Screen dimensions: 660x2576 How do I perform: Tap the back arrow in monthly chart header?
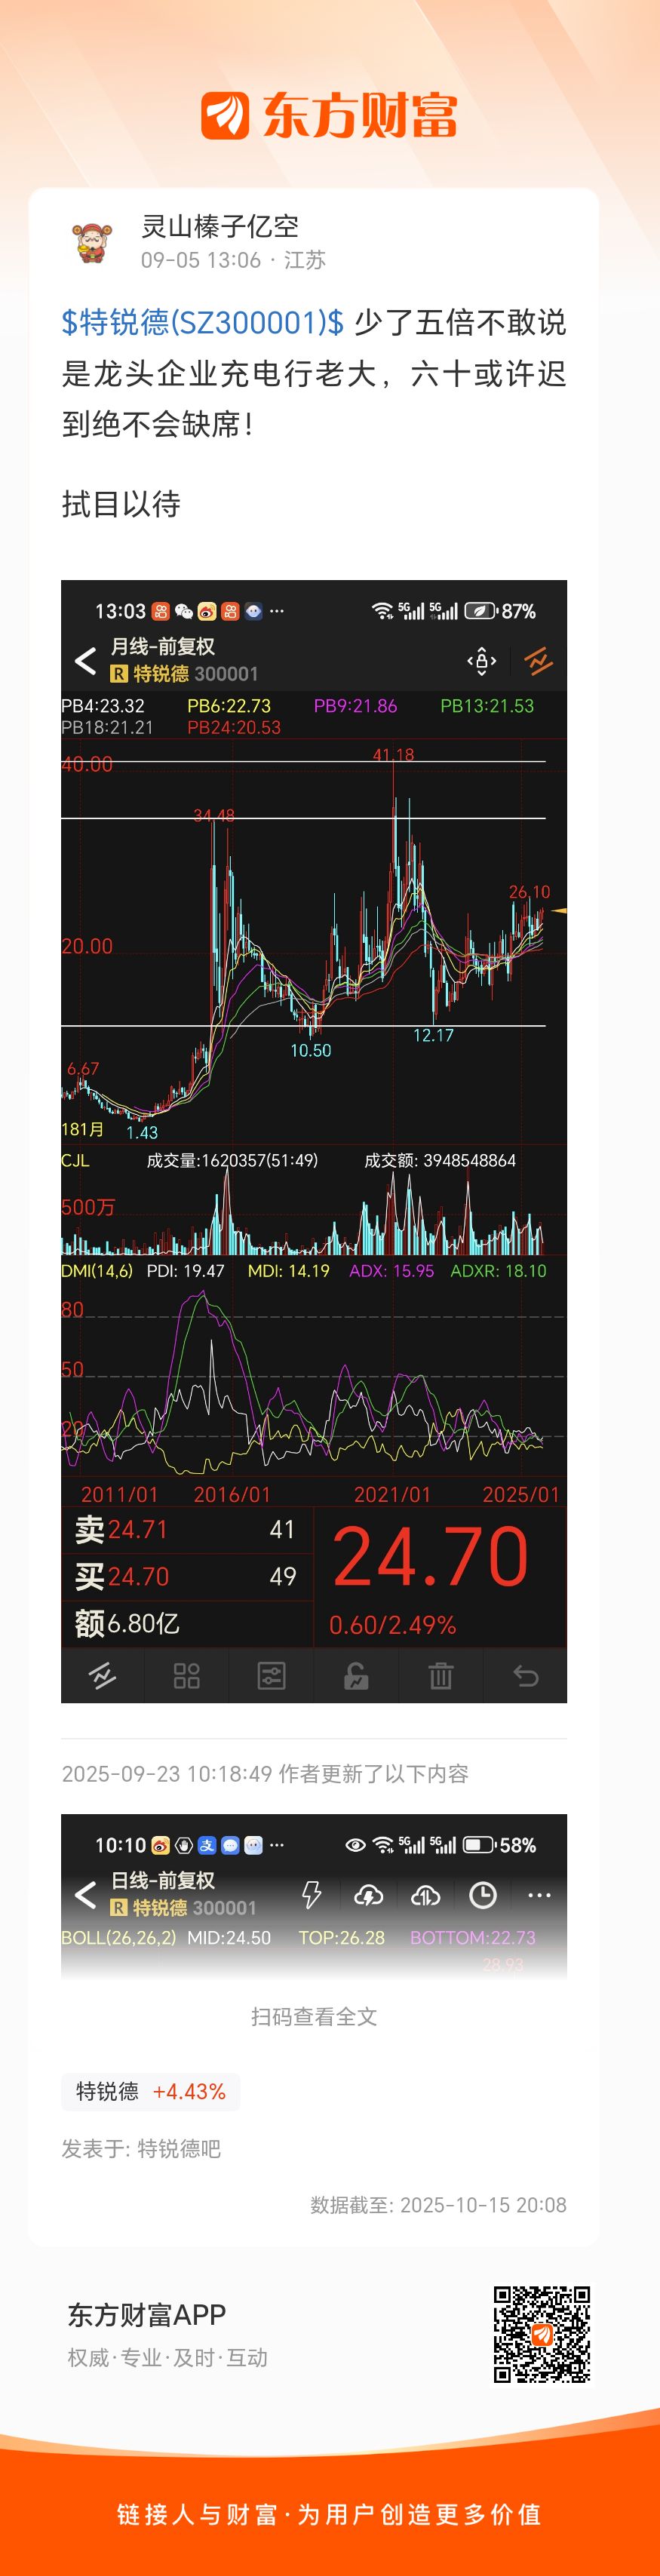pyautogui.click(x=86, y=661)
